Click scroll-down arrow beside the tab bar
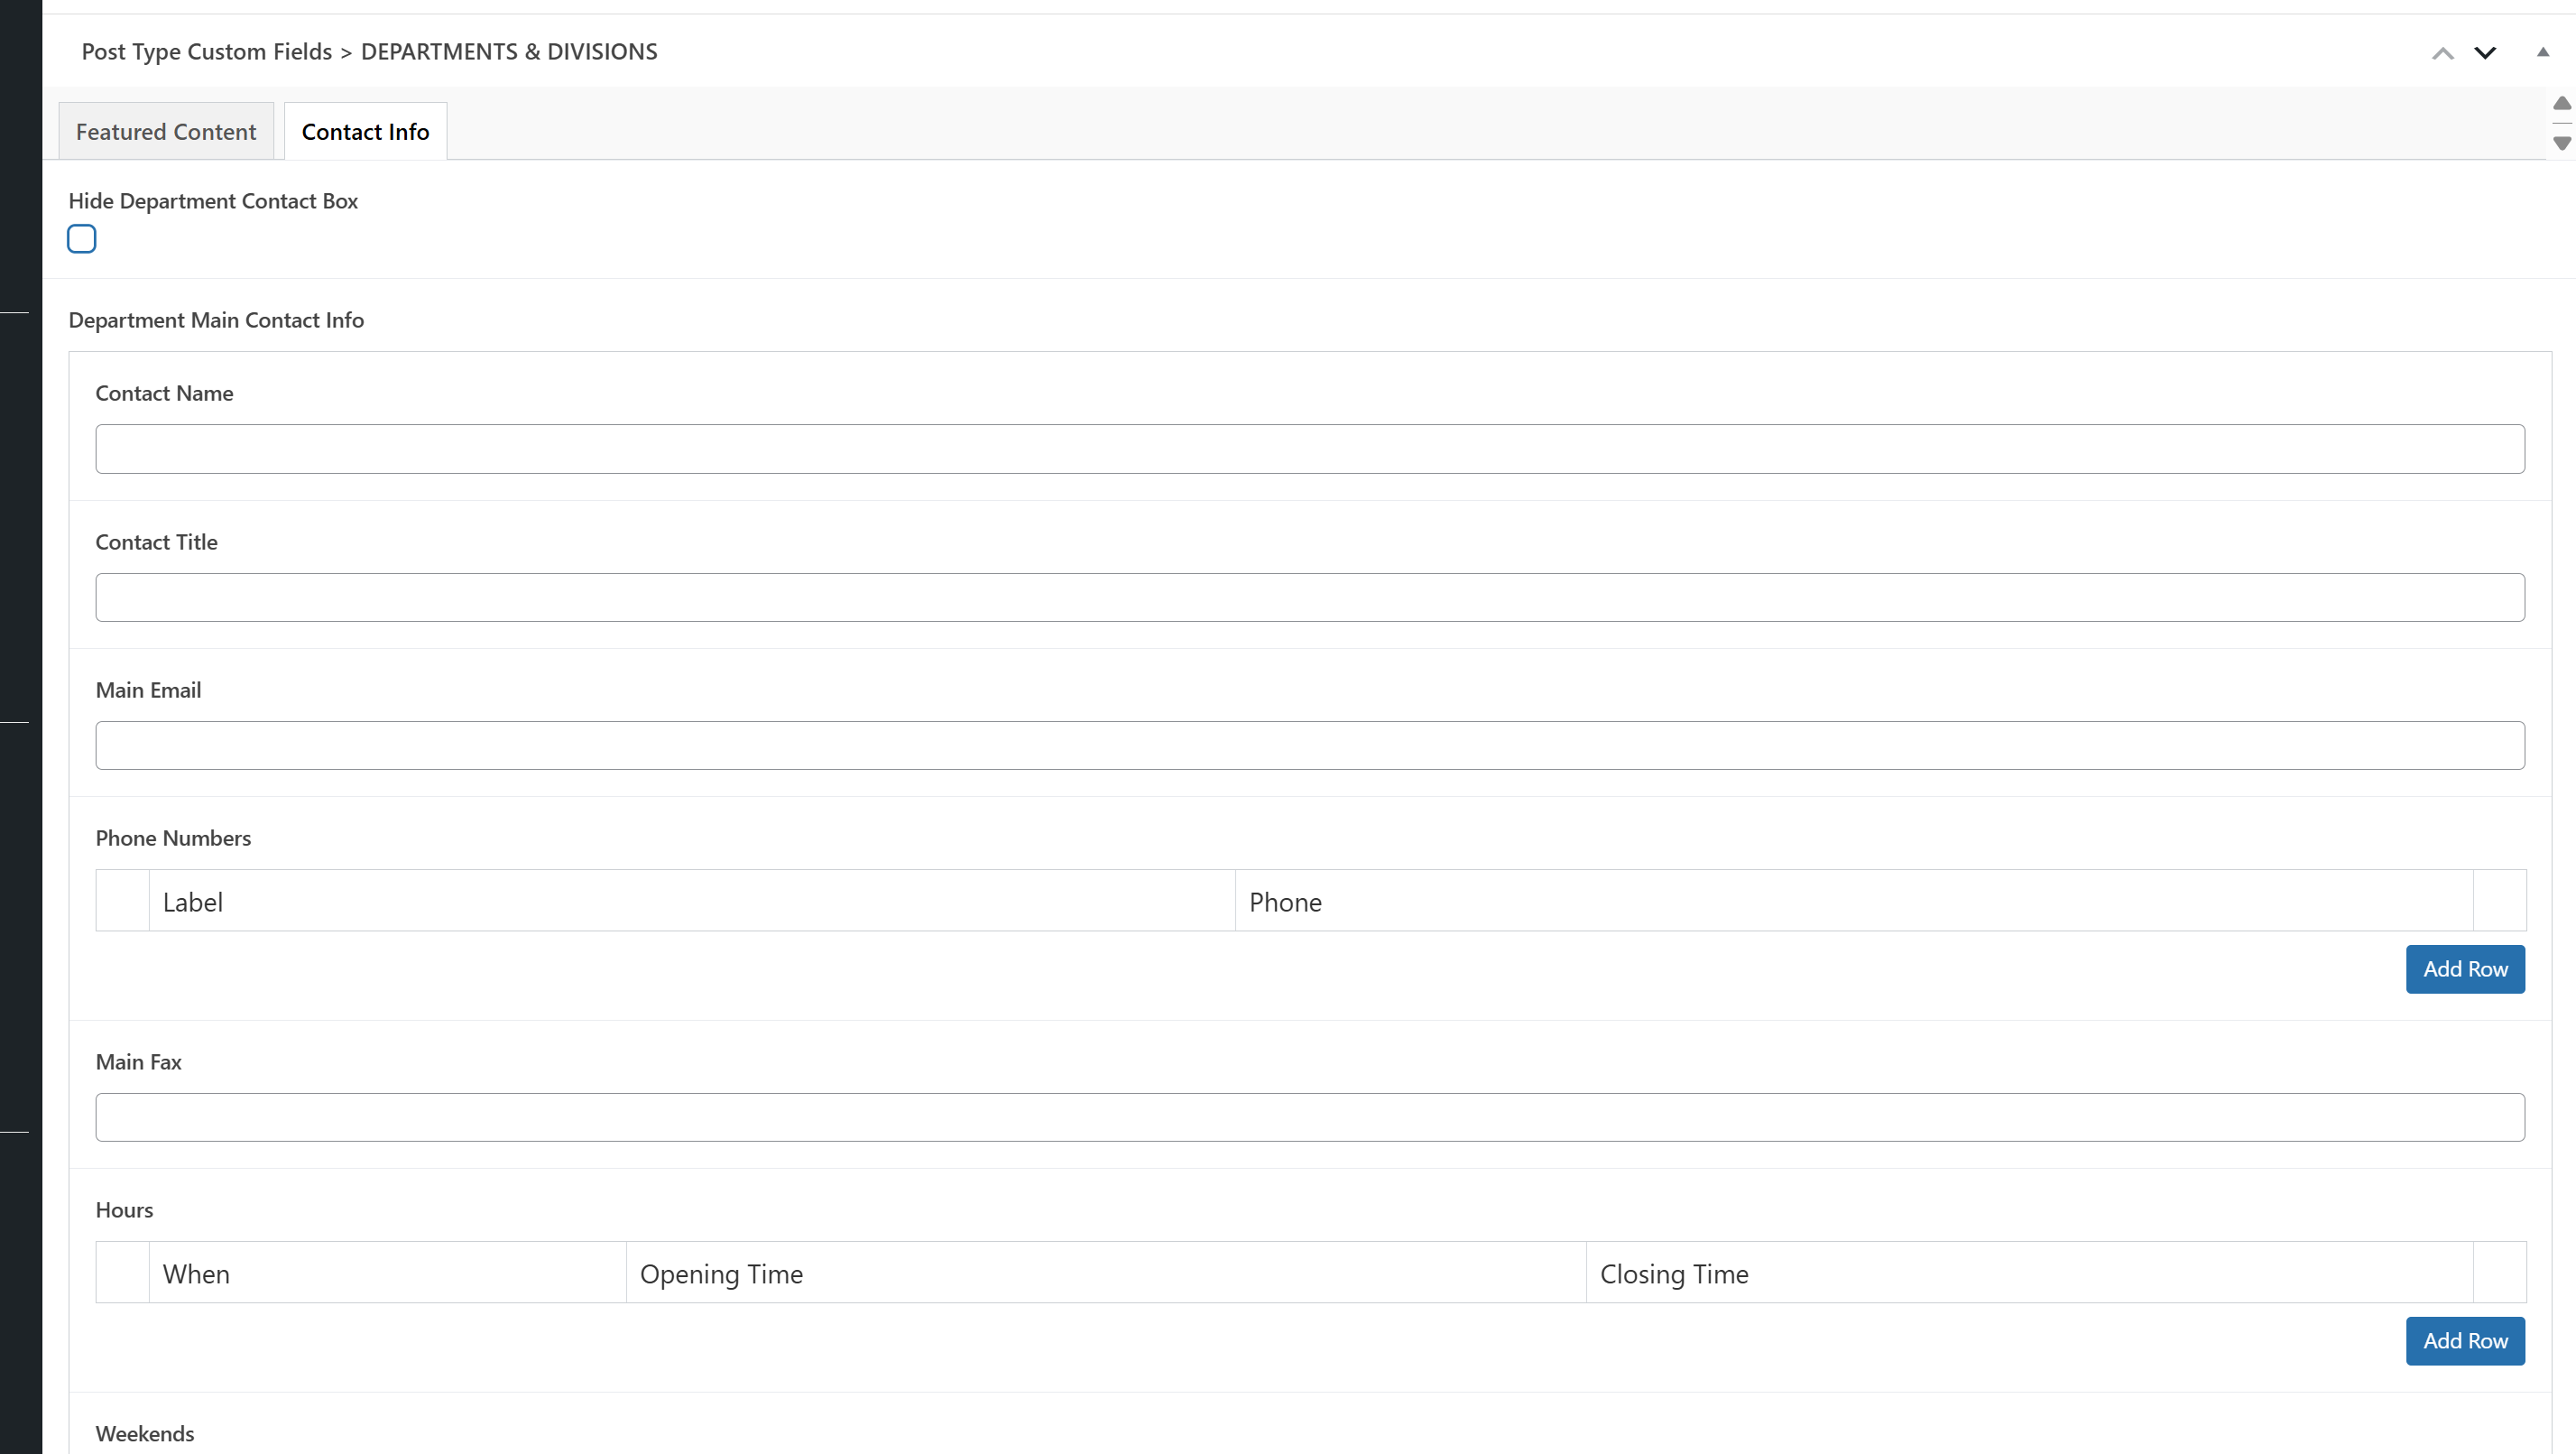 point(2561,143)
